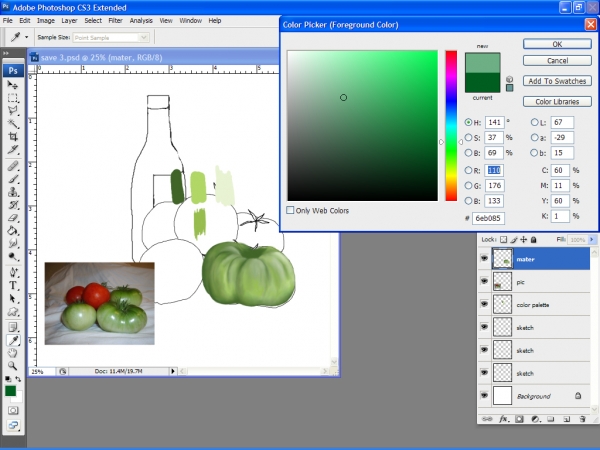Create a new layer in Layers panel
The height and width of the screenshot is (450, 600).
(567, 419)
